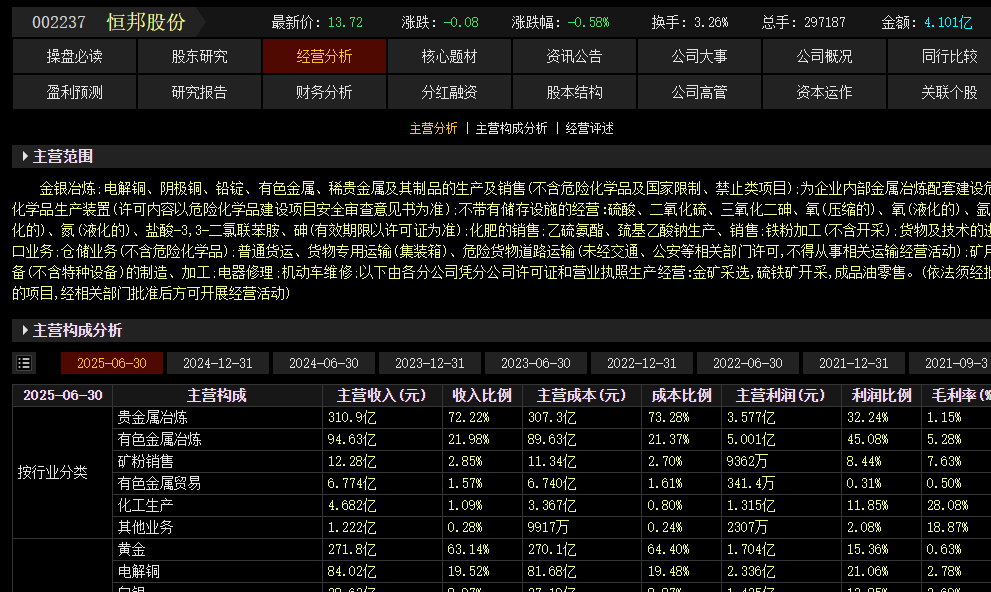The width and height of the screenshot is (991, 592).
Task: Select the 经营分析 tab
Action: pos(324,56)
